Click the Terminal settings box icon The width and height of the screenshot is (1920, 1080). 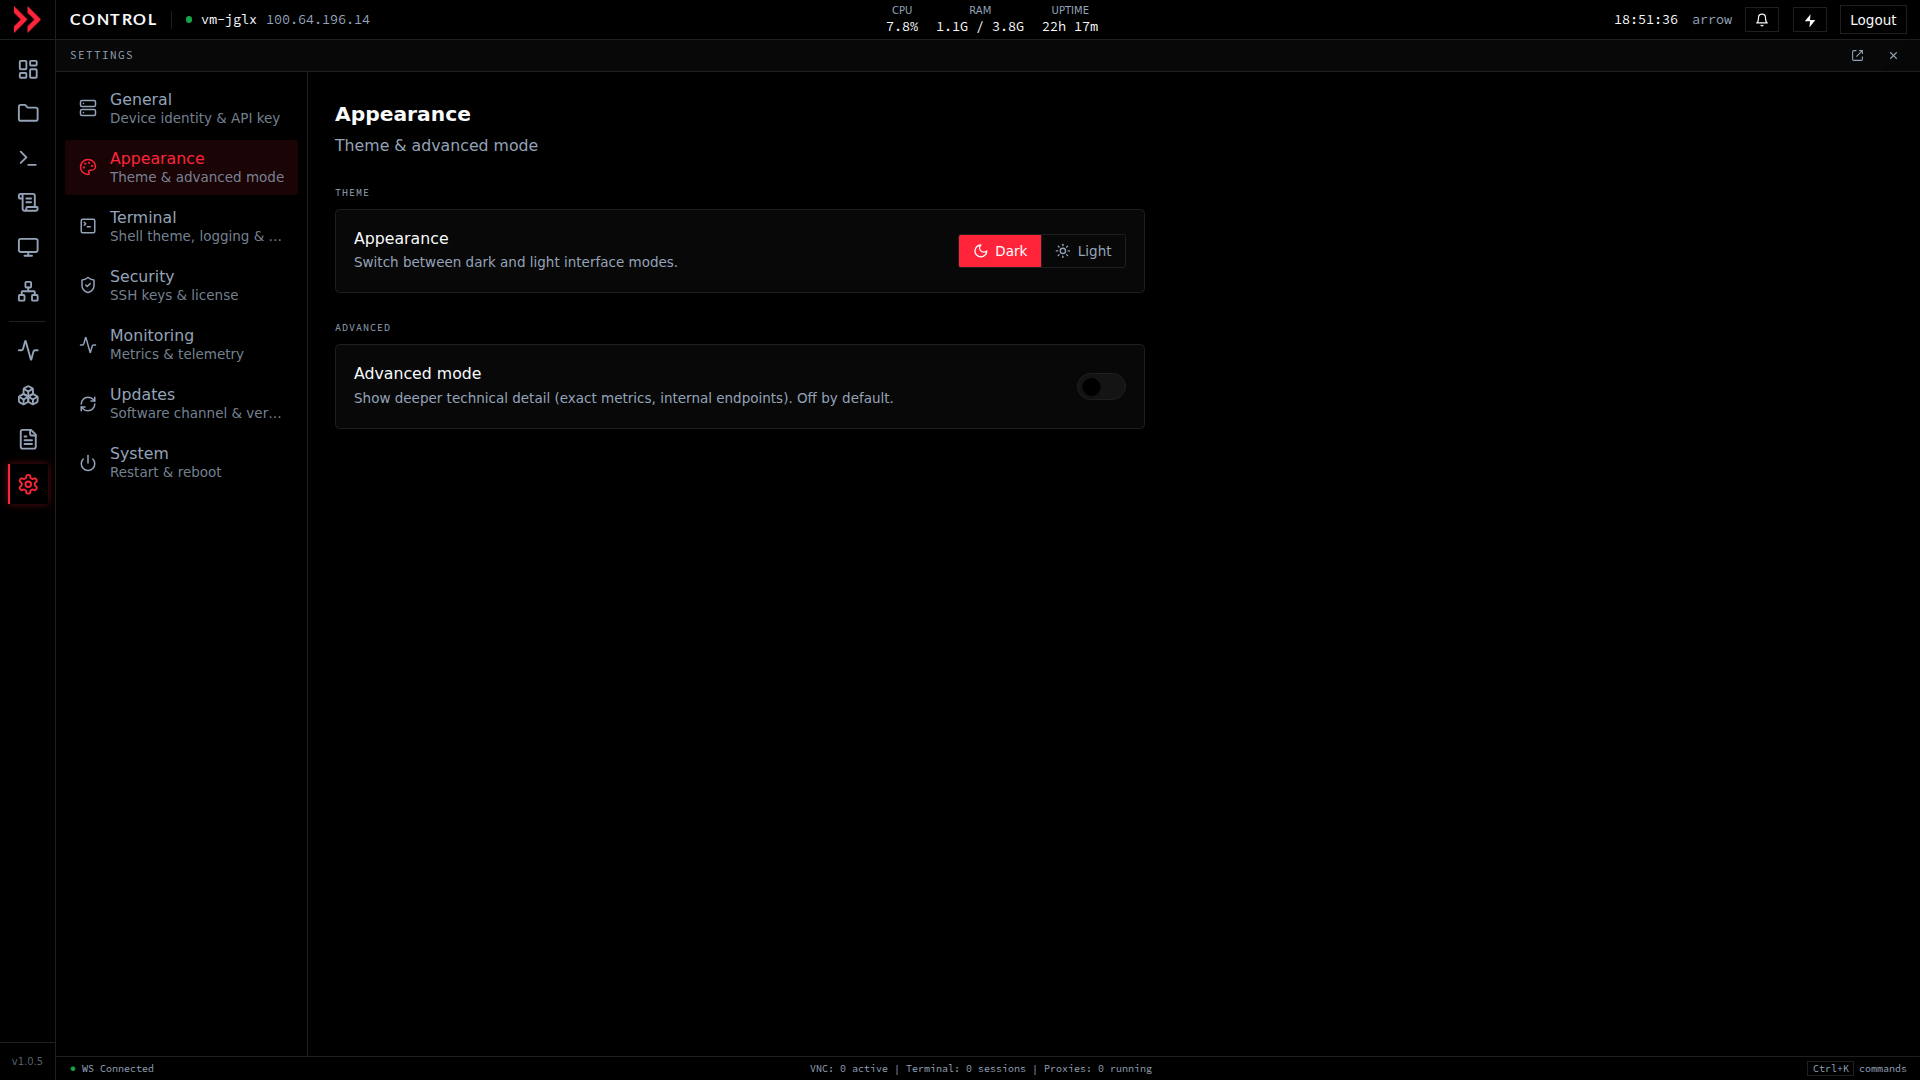[x=88, y=226]
